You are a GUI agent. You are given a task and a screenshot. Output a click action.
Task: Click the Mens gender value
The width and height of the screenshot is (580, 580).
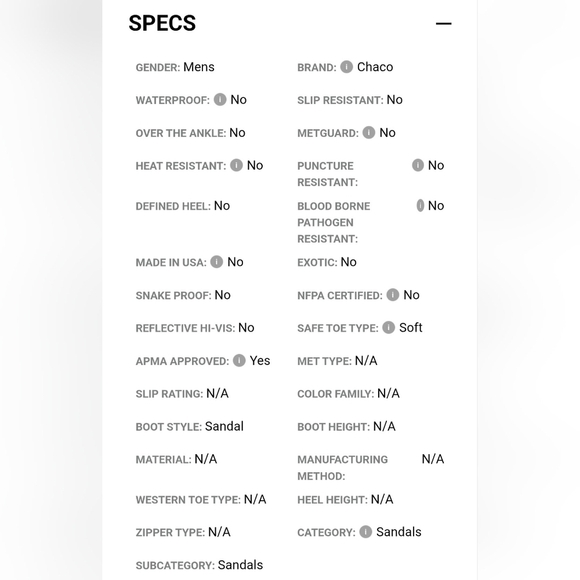199,67
